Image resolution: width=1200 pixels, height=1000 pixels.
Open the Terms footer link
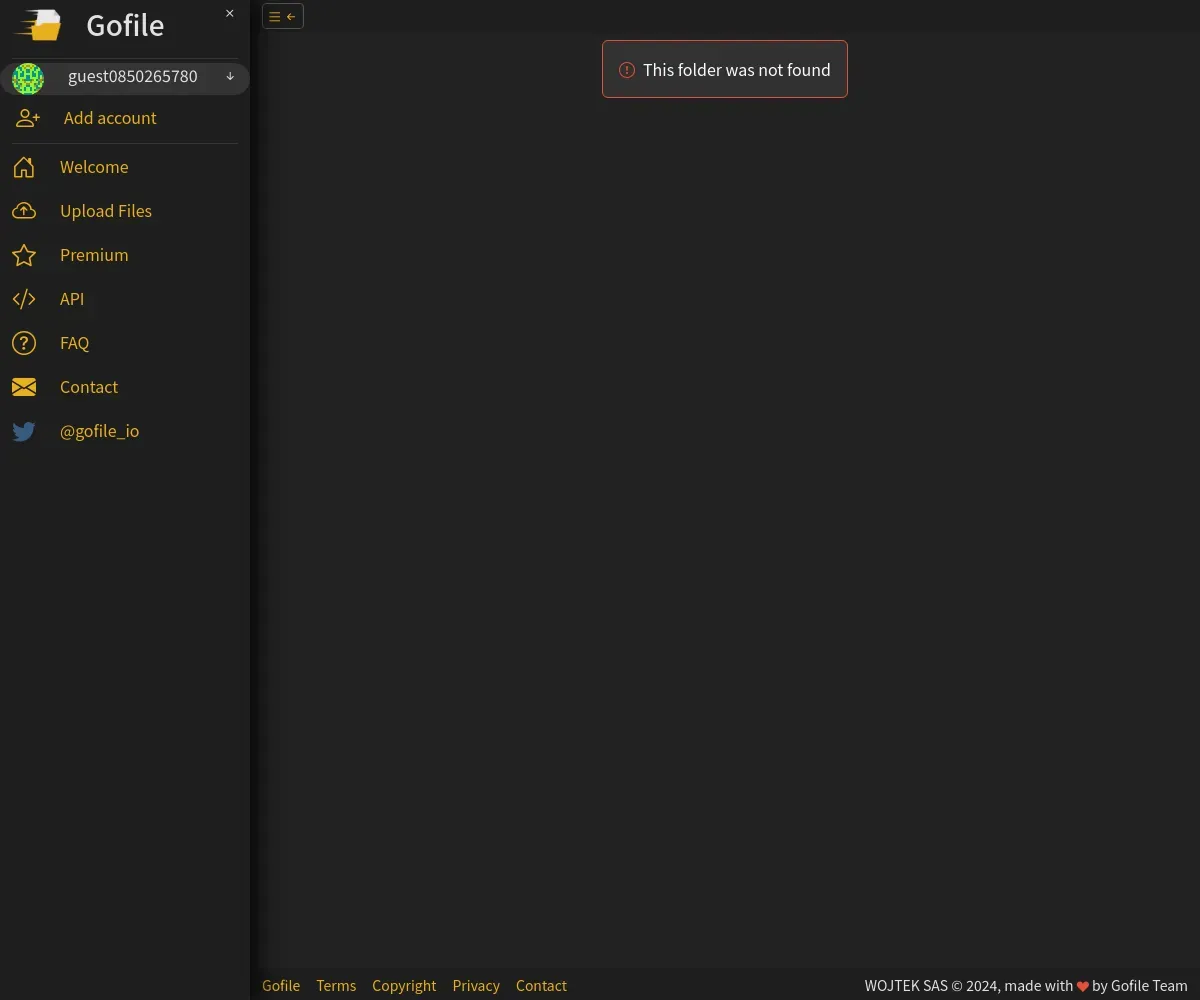click(x=336, y=986)
